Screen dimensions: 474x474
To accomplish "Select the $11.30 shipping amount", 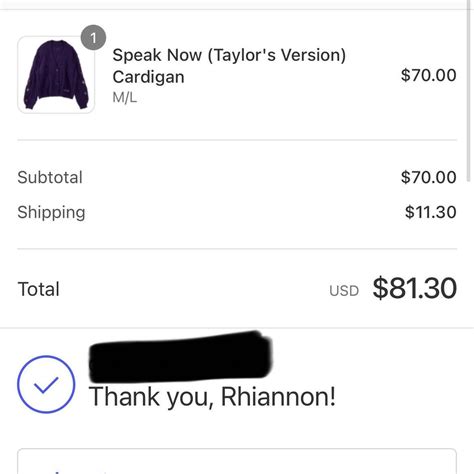I will click(x=430, y=212).
